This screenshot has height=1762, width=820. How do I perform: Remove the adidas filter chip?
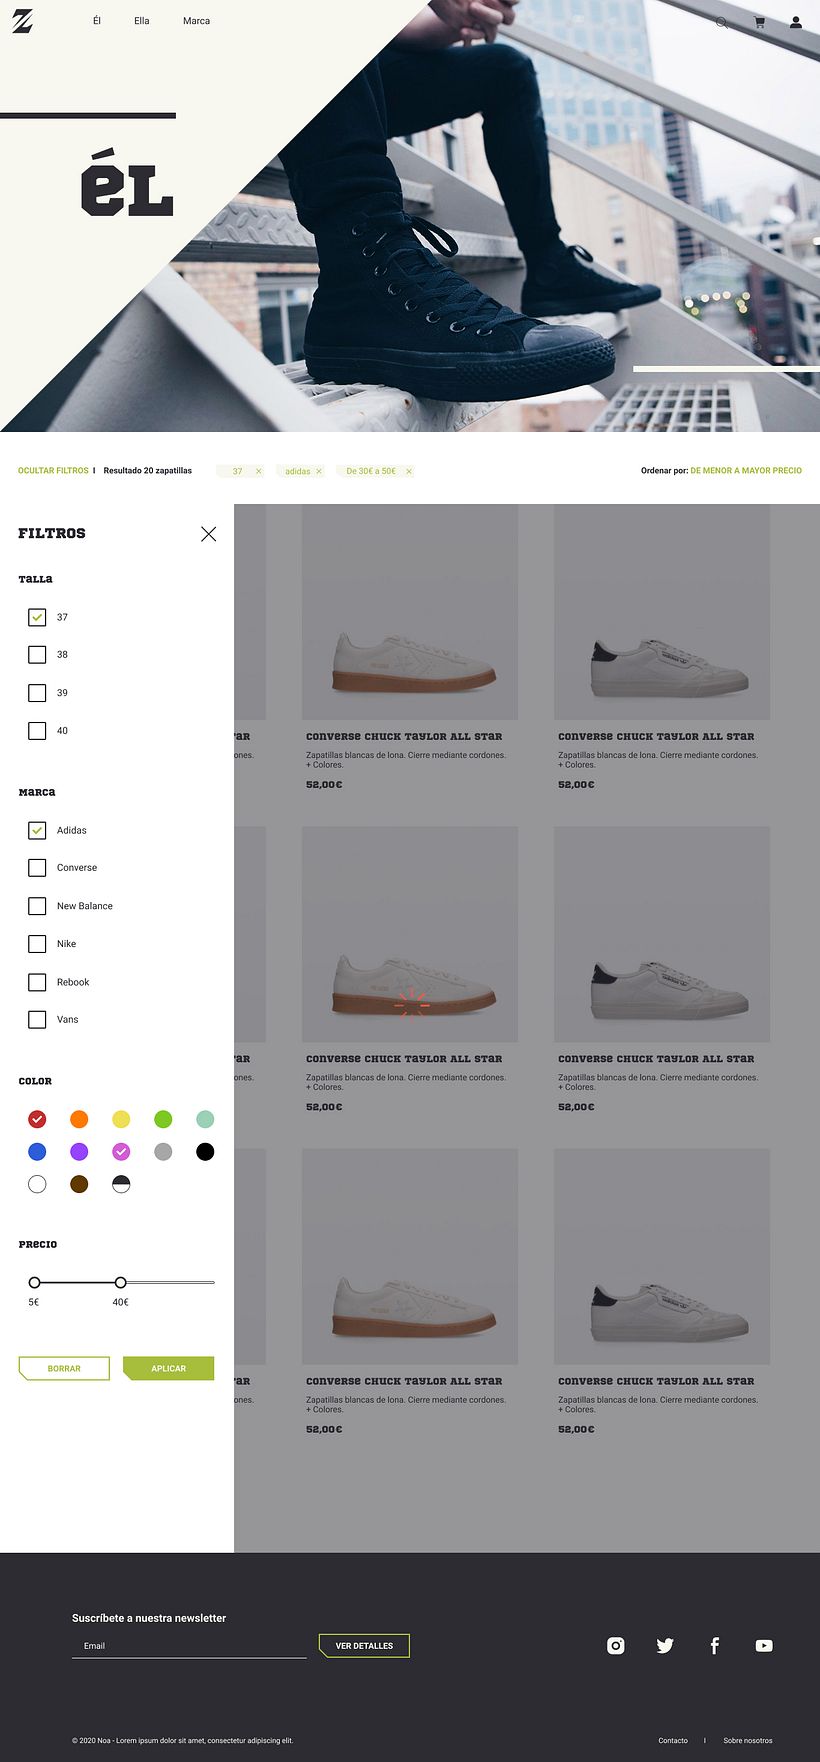coord(319,471)
